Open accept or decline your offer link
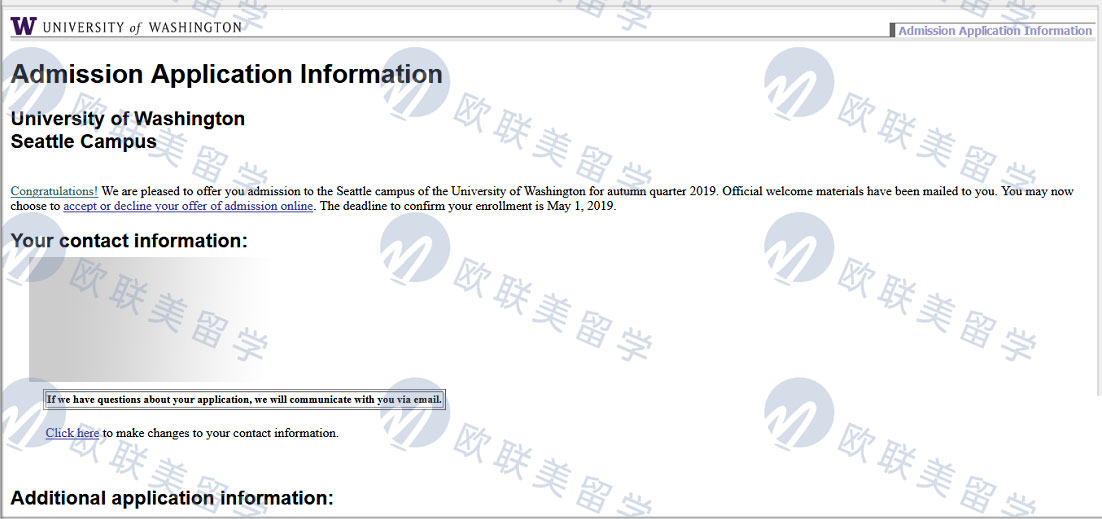This screenshot has width=1102, height=519. point(188,206)
